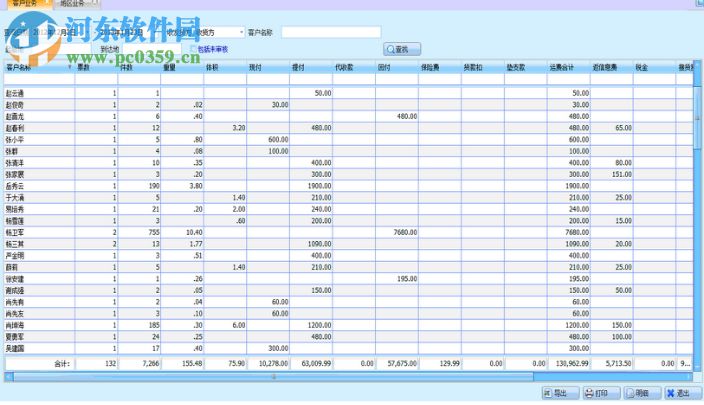704x405 pixels.
Task: Click the 7,266 total pieces cell
Action: click(x=139, y=364)
